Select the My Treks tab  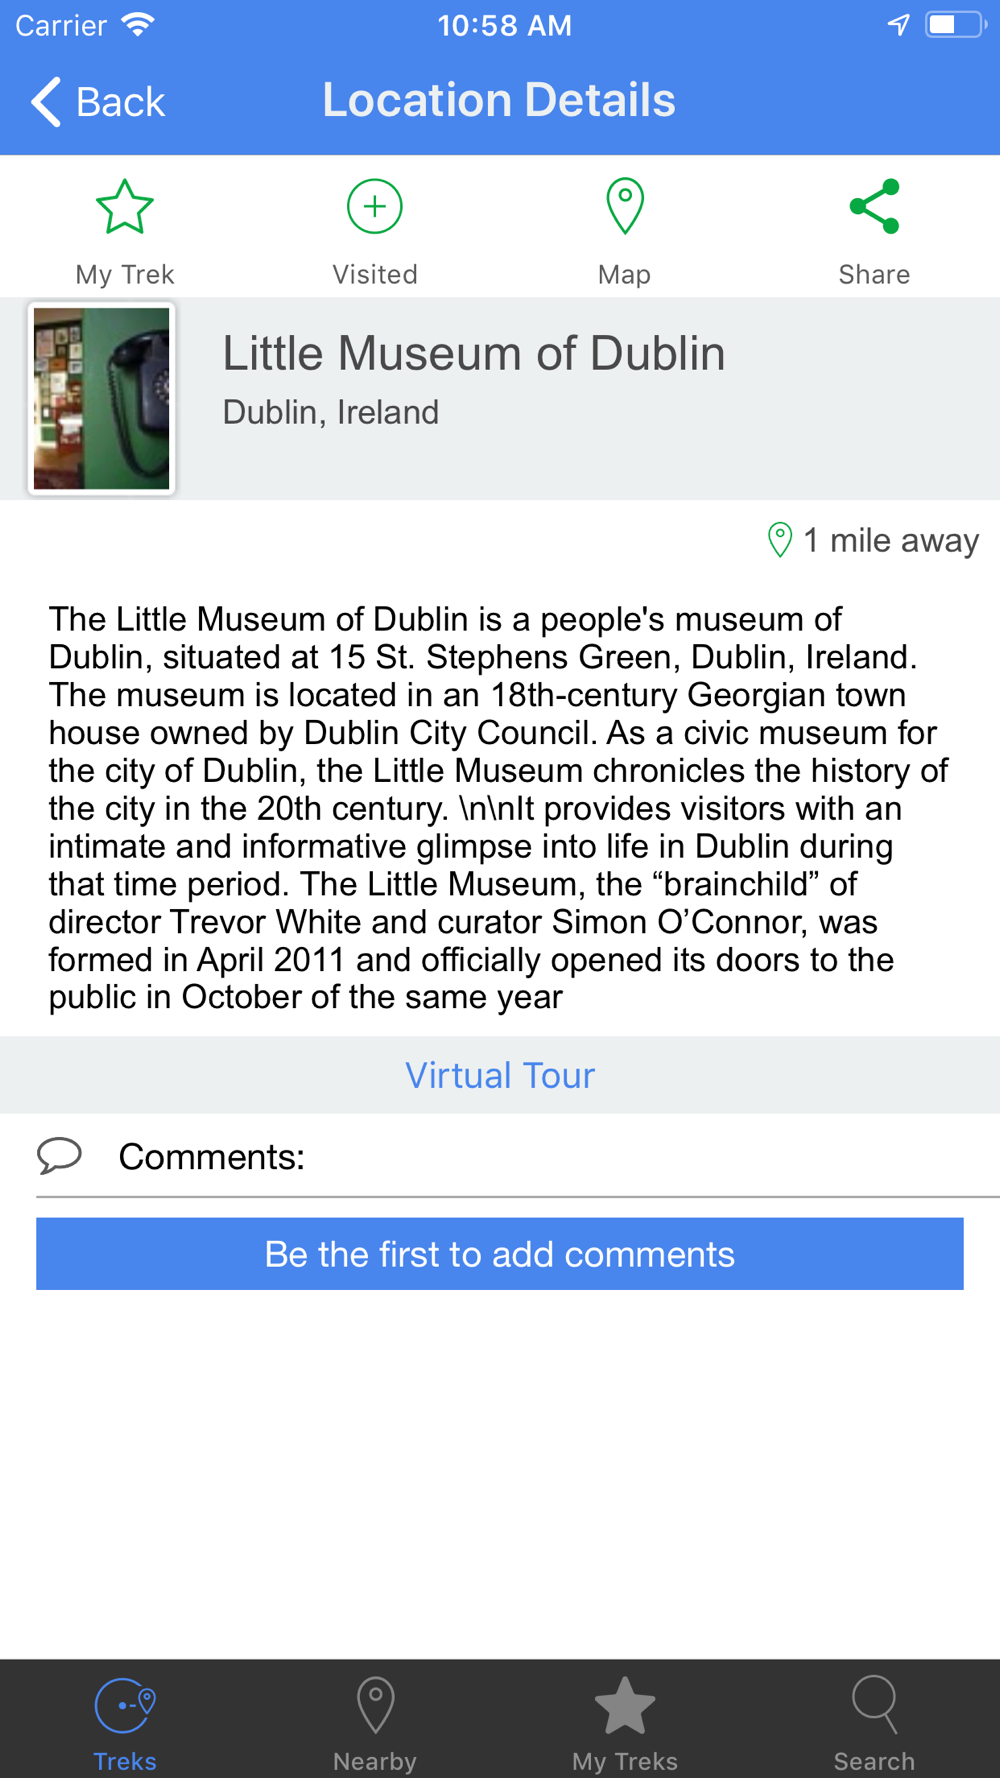tap(625, 1724)
